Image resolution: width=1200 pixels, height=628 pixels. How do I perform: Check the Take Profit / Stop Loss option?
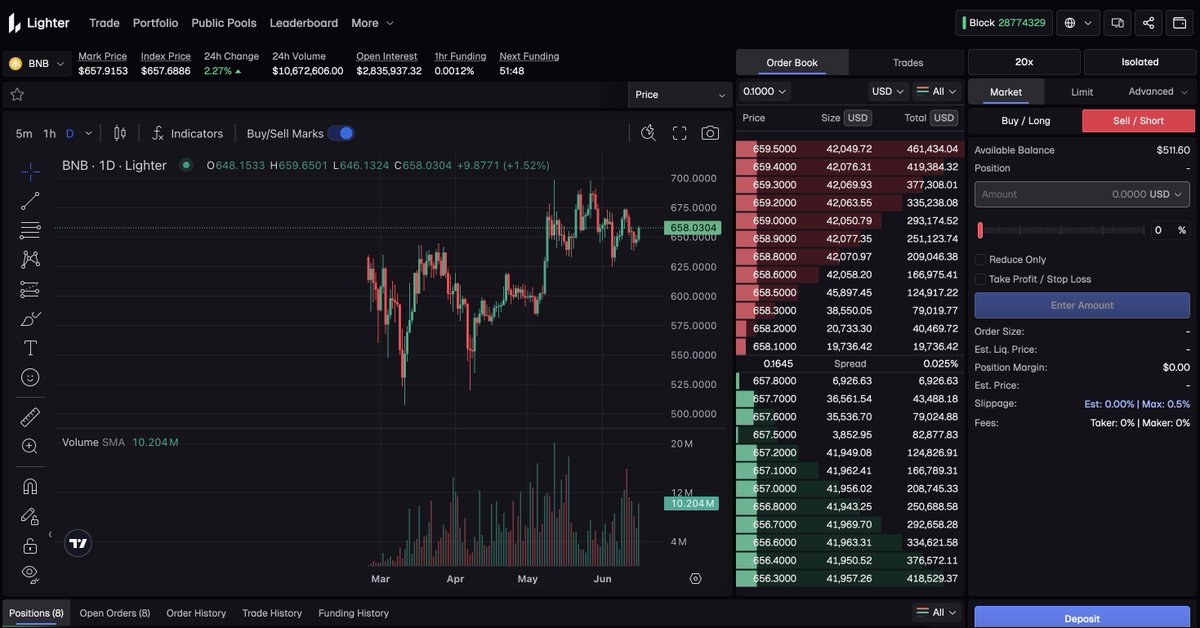tap(978, 279)
